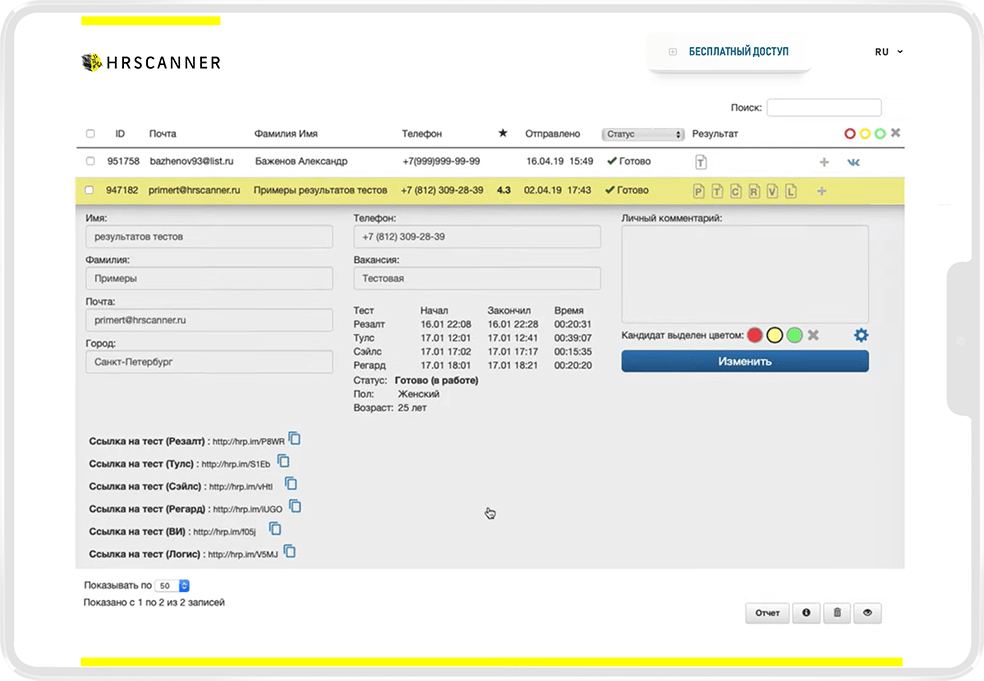
Task: Expand the Показывать по 50 dropdown
Action: coord(173,586)
